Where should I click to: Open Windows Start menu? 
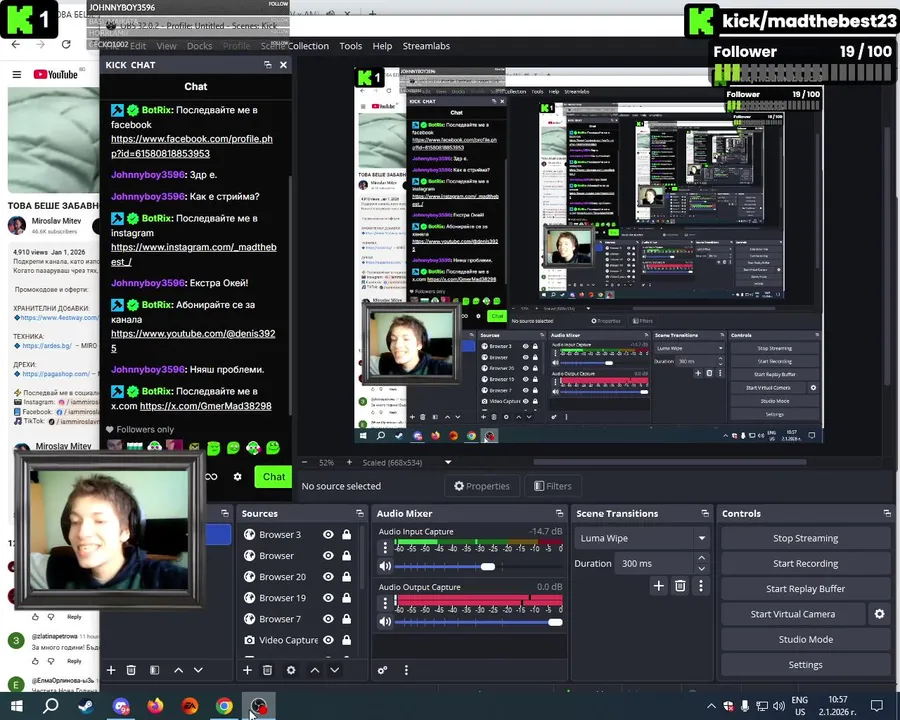click(x=16, y=706)
